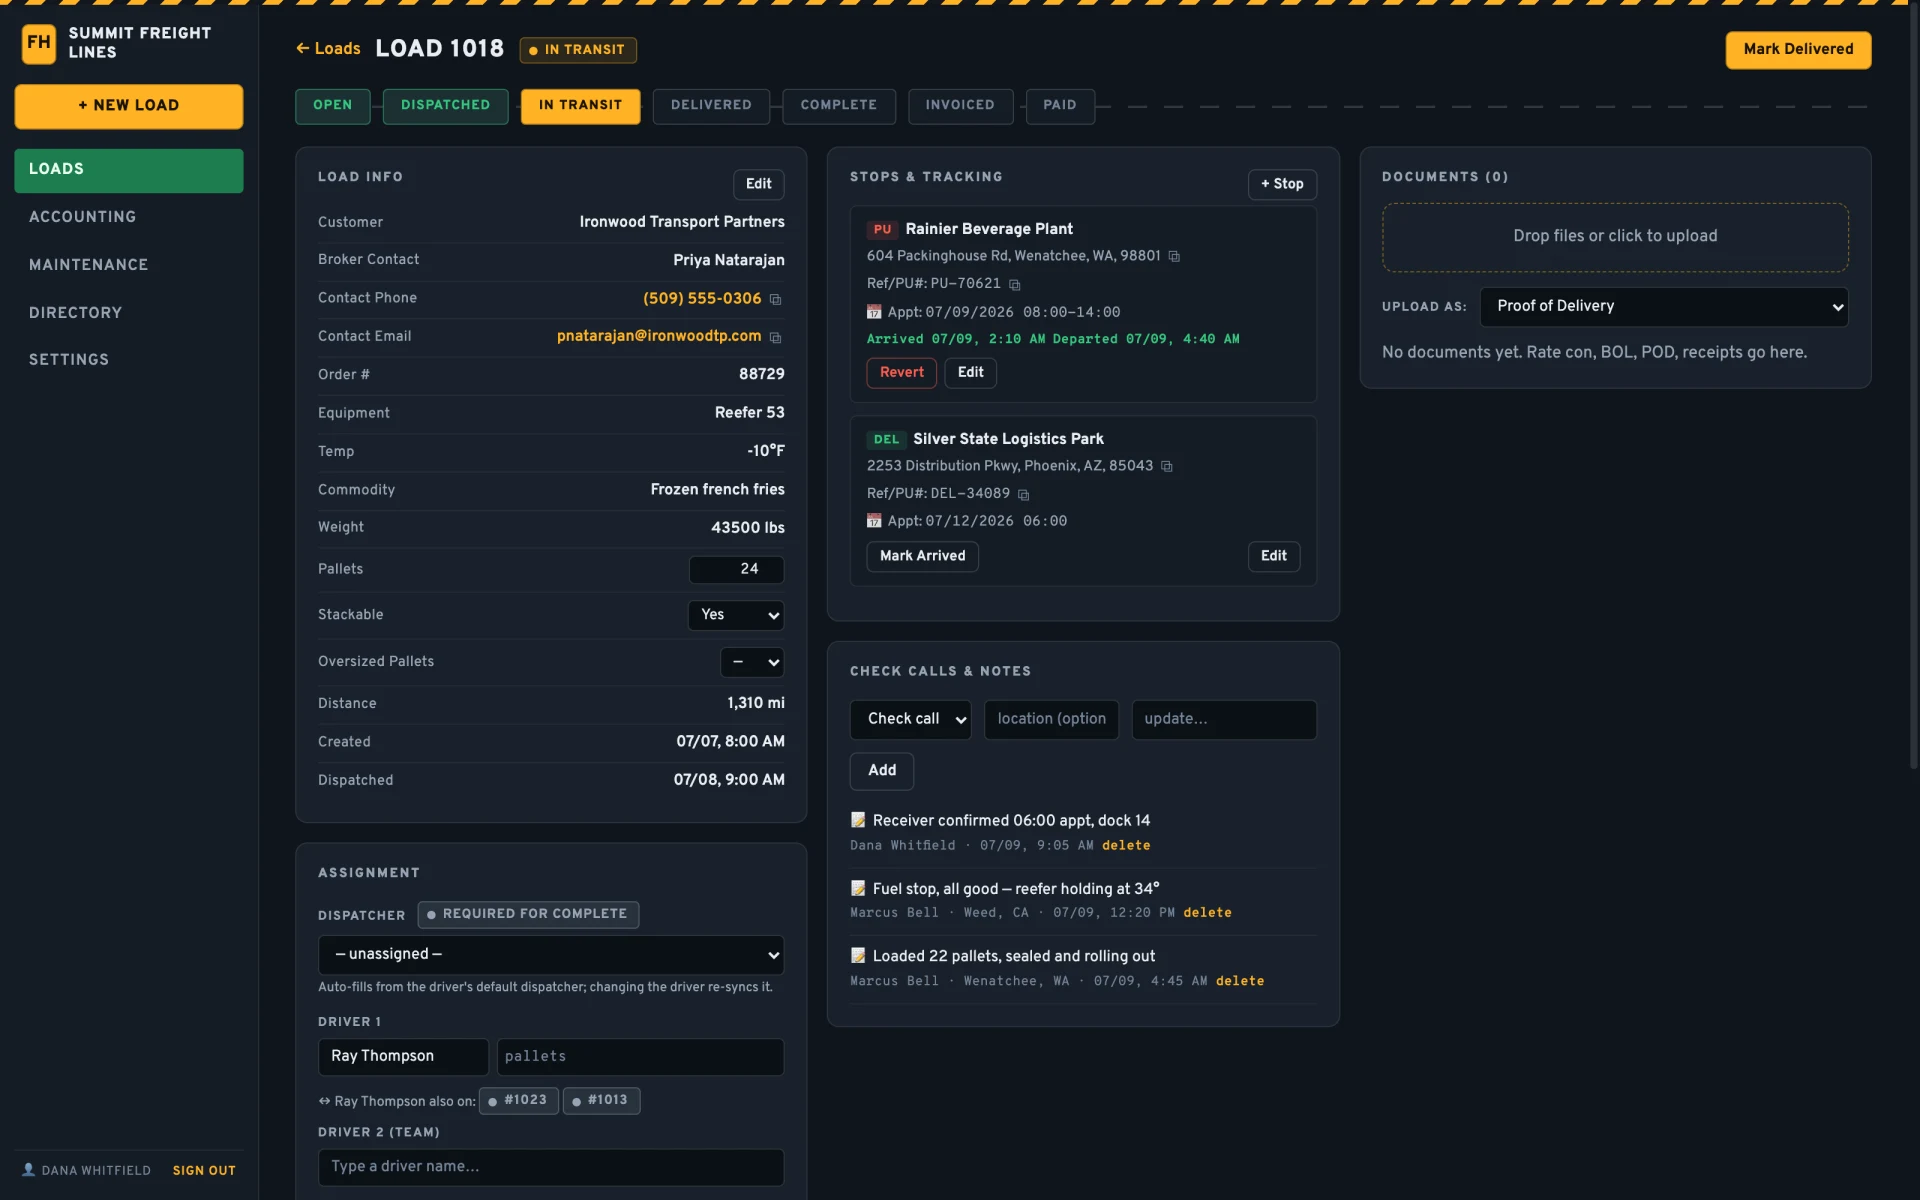1920x1200 pixels.
Task: Click the note icon for Receiver confirmed entry
Action: [858, 820]
